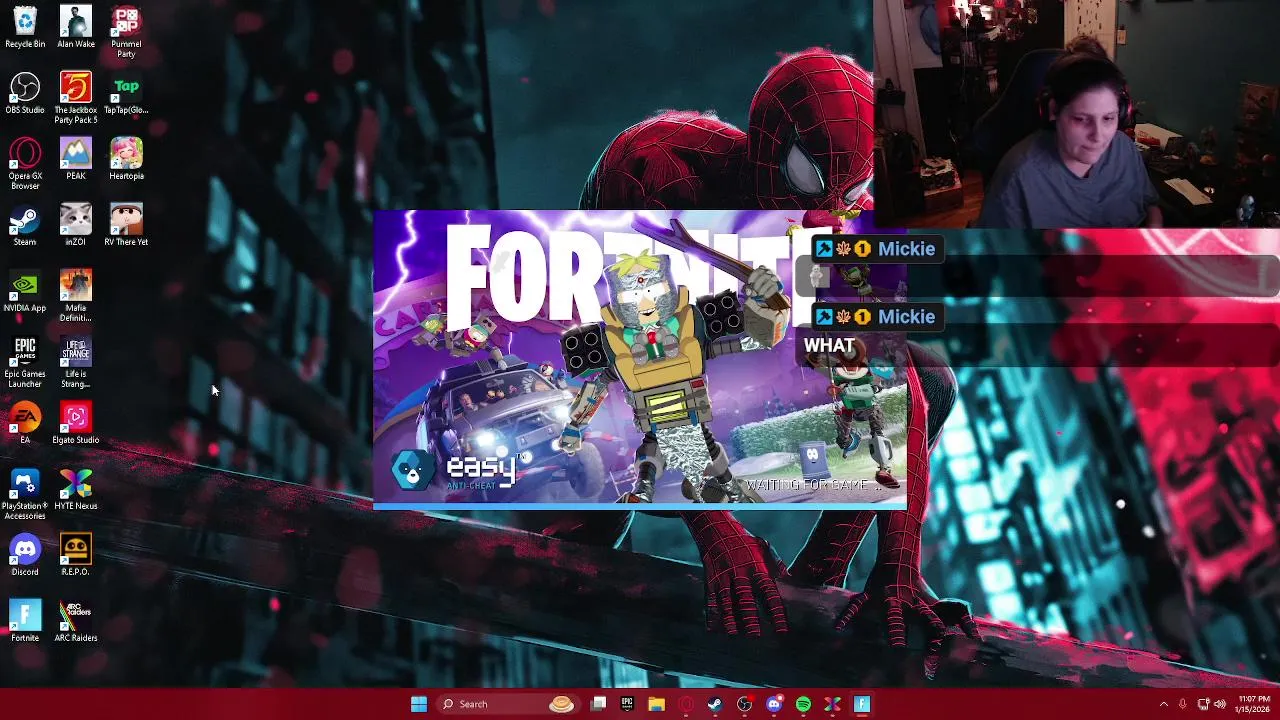Viewport: 1280px width, 720px height.
Task: Open OBS Studio desktop shortcut
Action: coord(25,93)
